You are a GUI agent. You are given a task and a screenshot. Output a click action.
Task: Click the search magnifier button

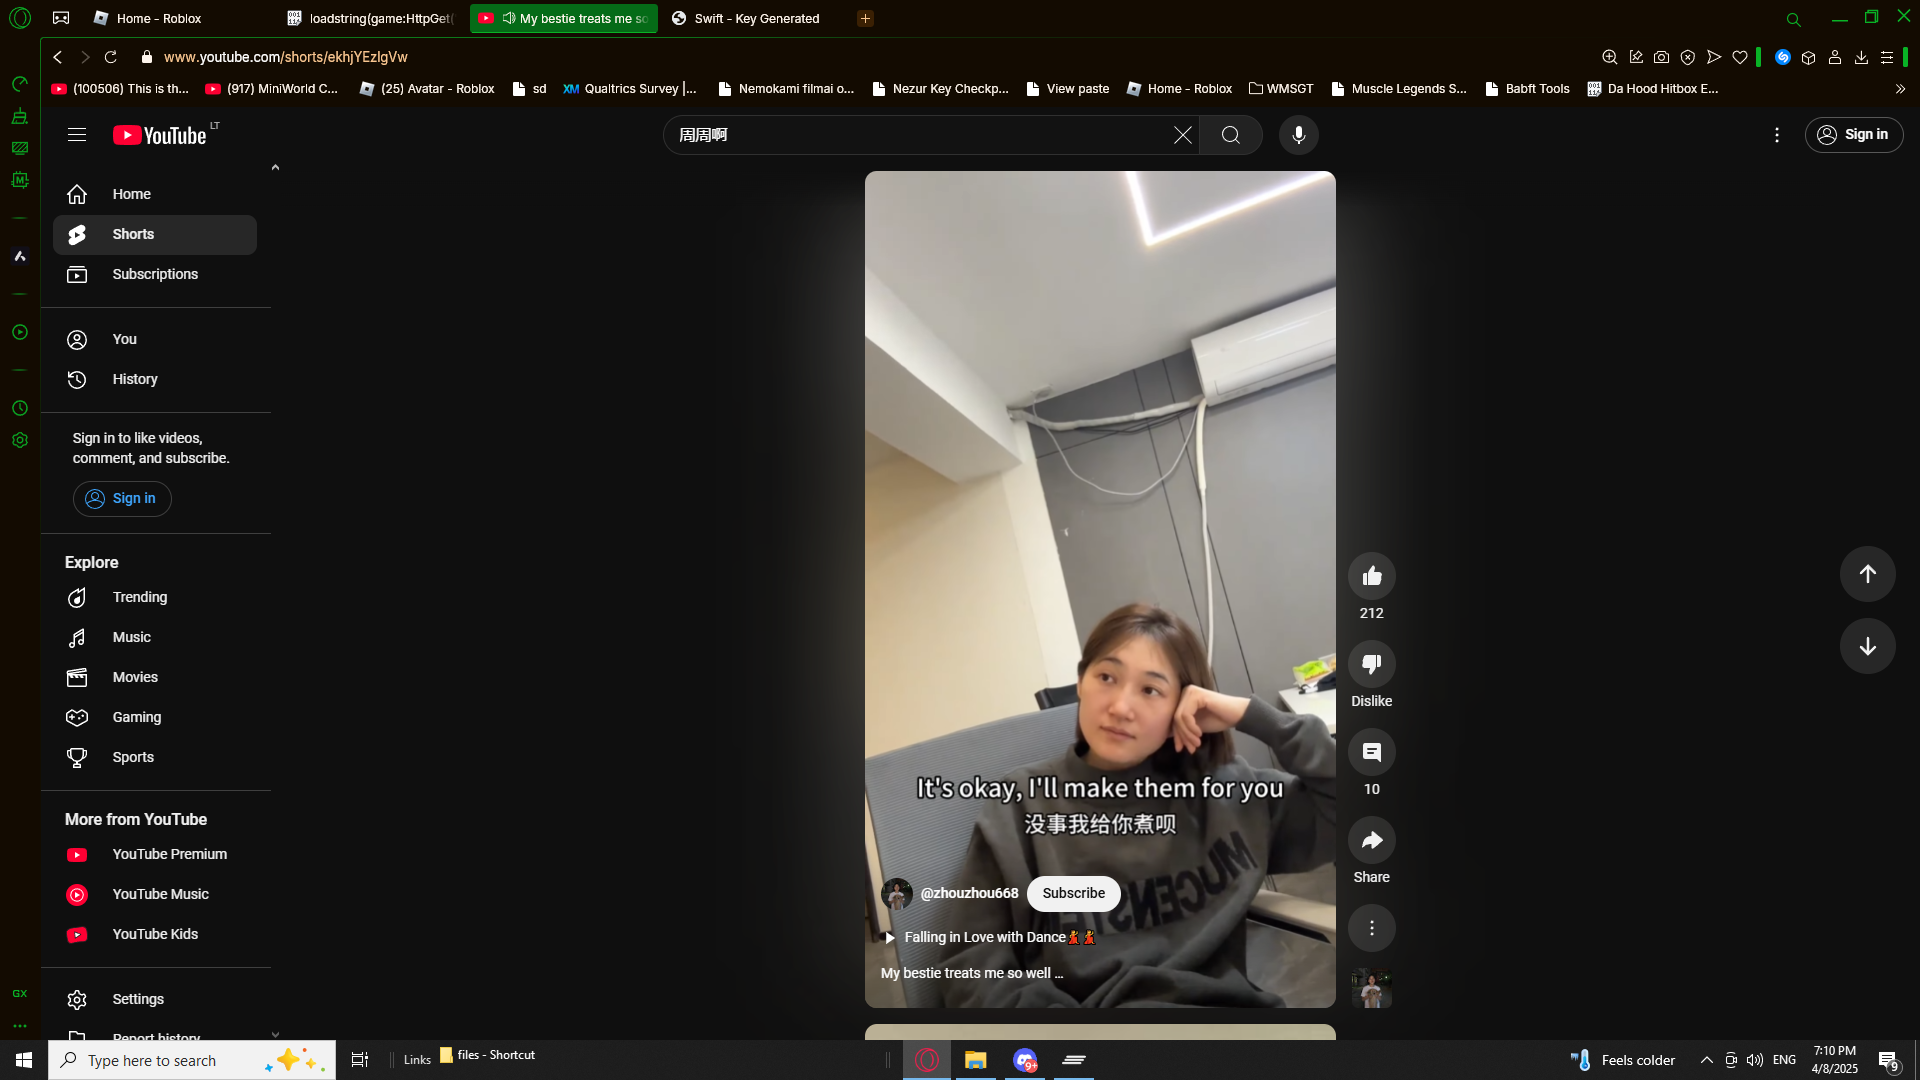[x=1230, y=135]
